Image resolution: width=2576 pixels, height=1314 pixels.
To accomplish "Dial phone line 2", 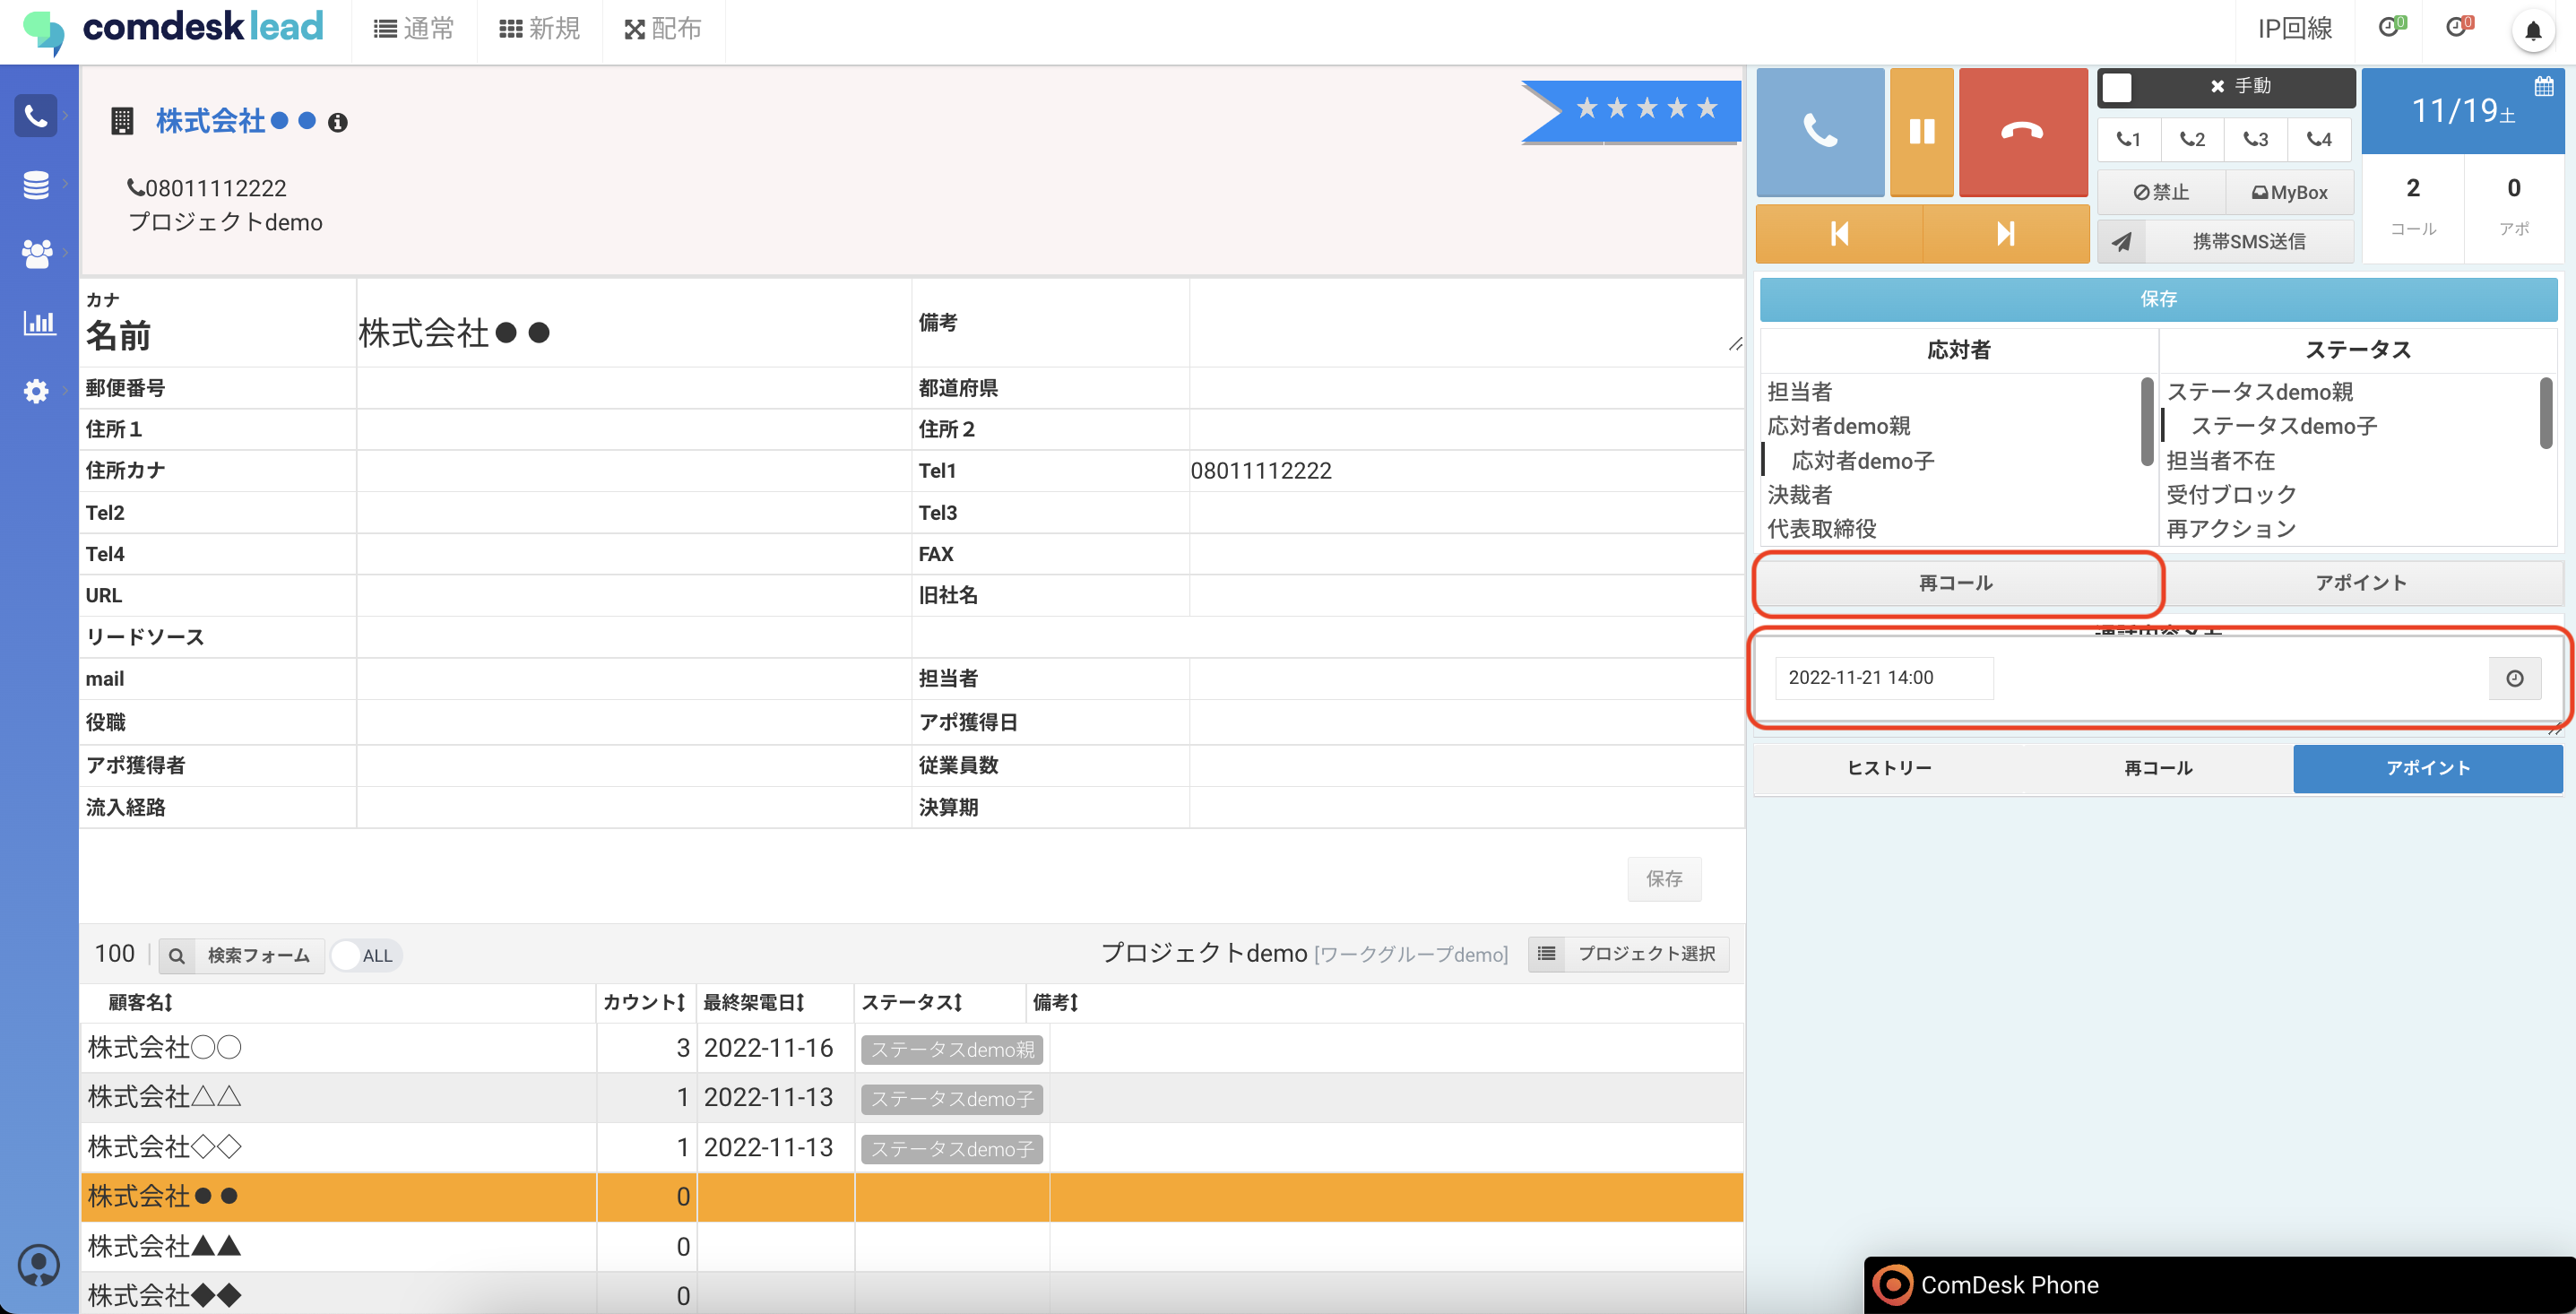I will coord(2192,139).
